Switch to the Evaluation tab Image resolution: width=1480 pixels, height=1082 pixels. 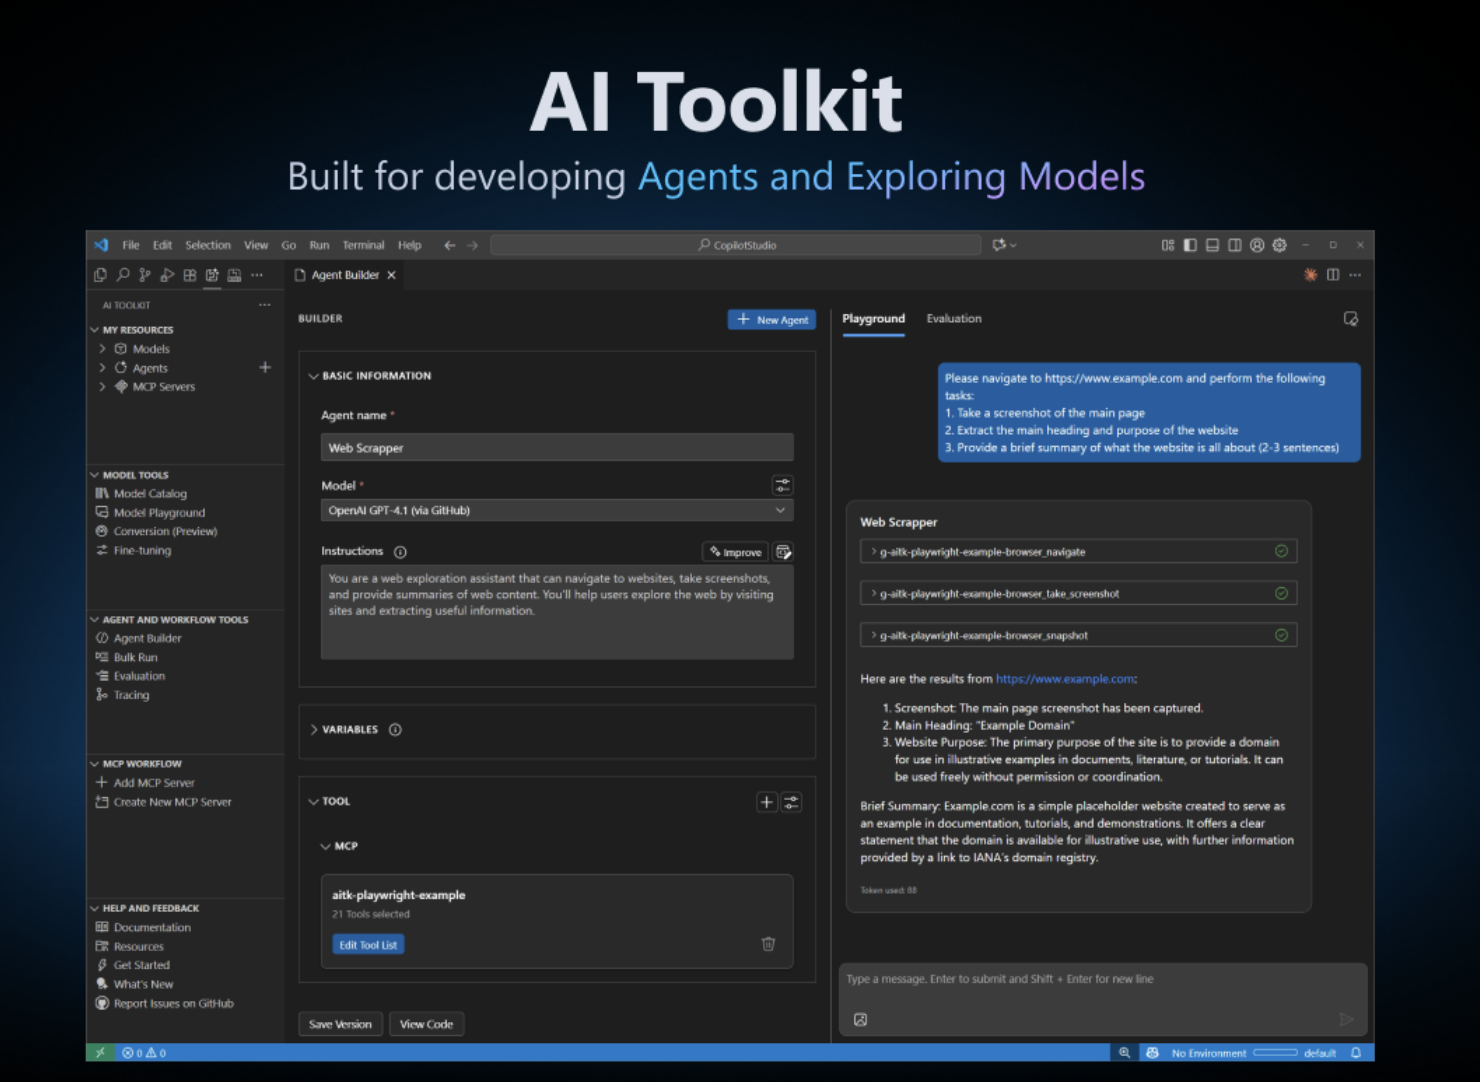[x=953, y=318]
